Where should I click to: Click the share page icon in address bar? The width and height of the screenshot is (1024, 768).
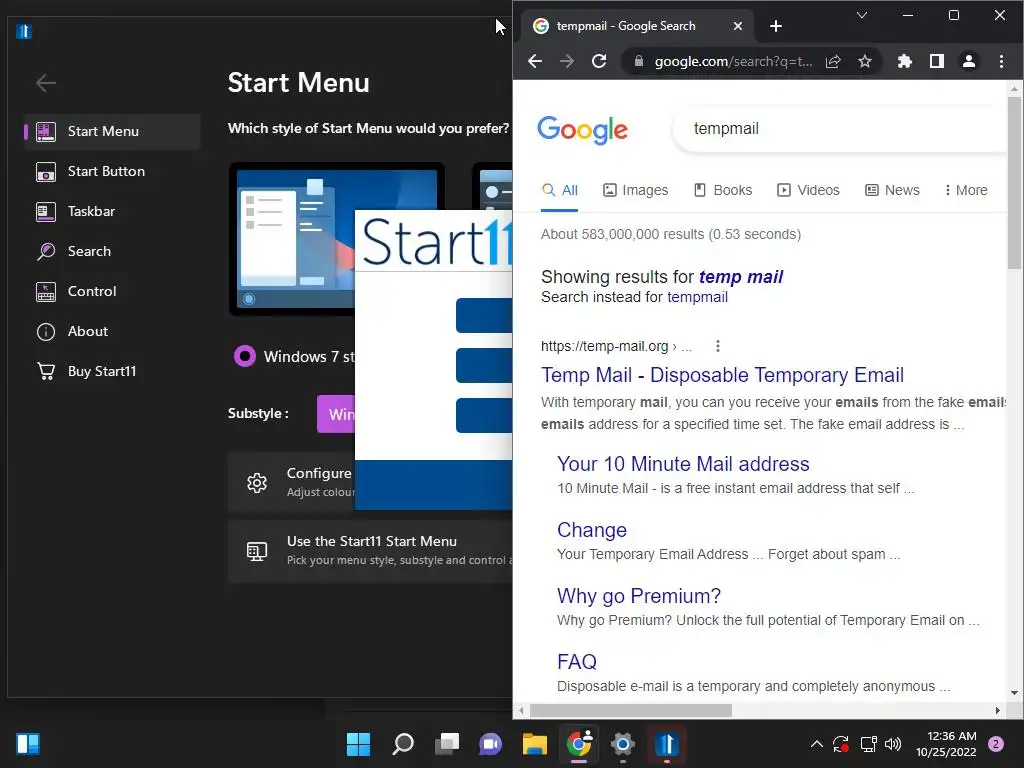tap(833, 61)
